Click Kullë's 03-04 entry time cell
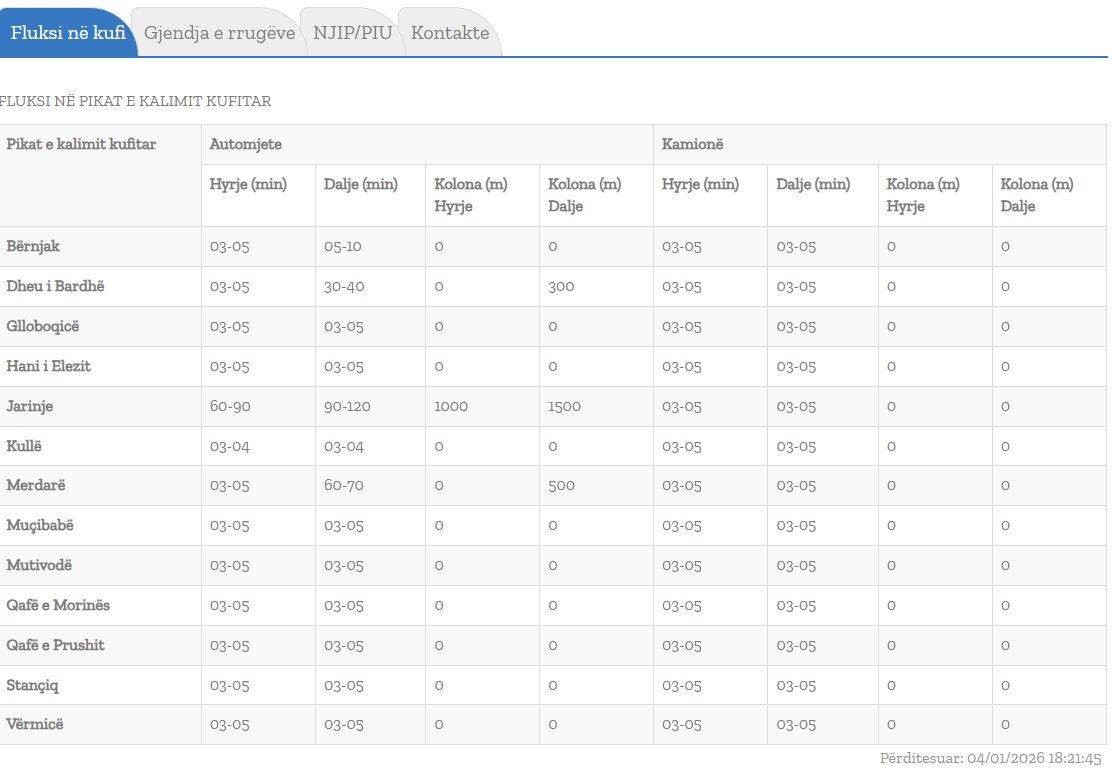Viewport: 1112px width, 784px height. pos(229,446)
